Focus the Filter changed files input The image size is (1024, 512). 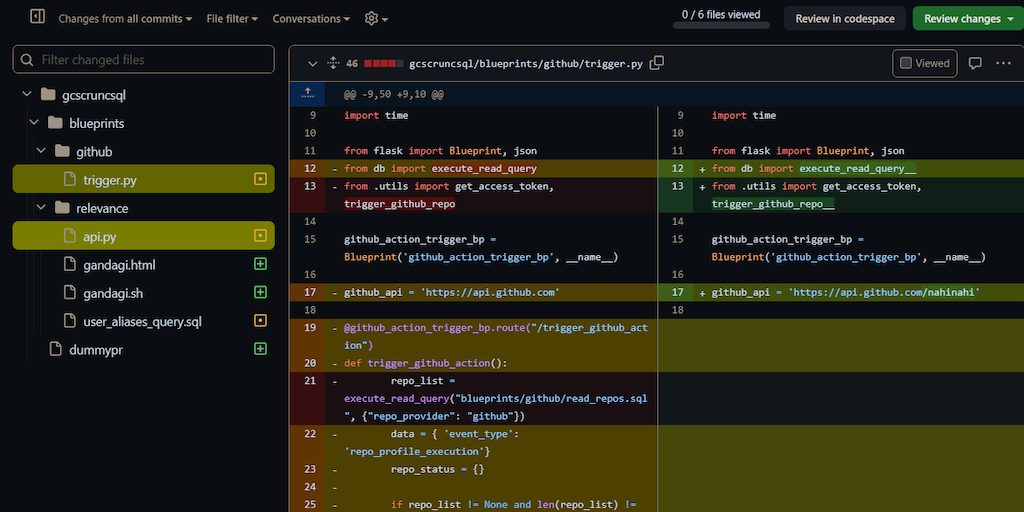pyautogui.click(x=143, y=60)
